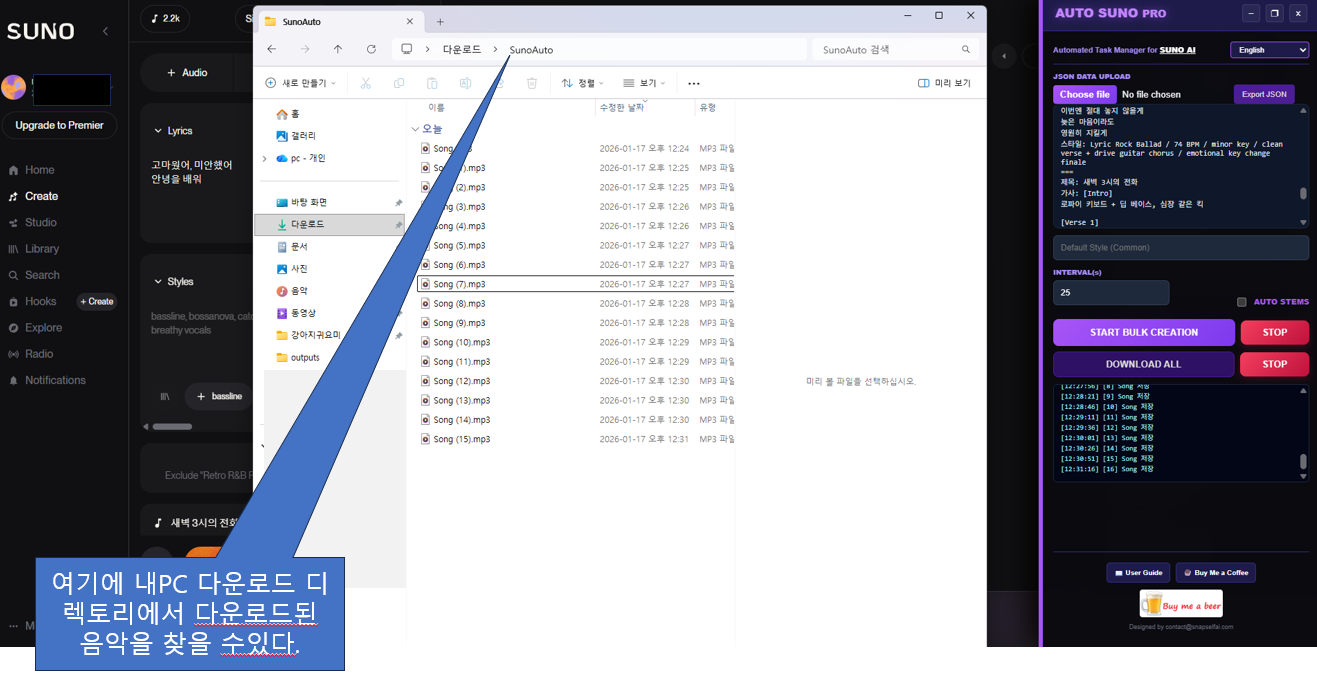Image resolution: width=1317 pixels, height=673 pixels.
Task: Open the 새로 만들기 dropdown
Action: [x=301, y=83]
